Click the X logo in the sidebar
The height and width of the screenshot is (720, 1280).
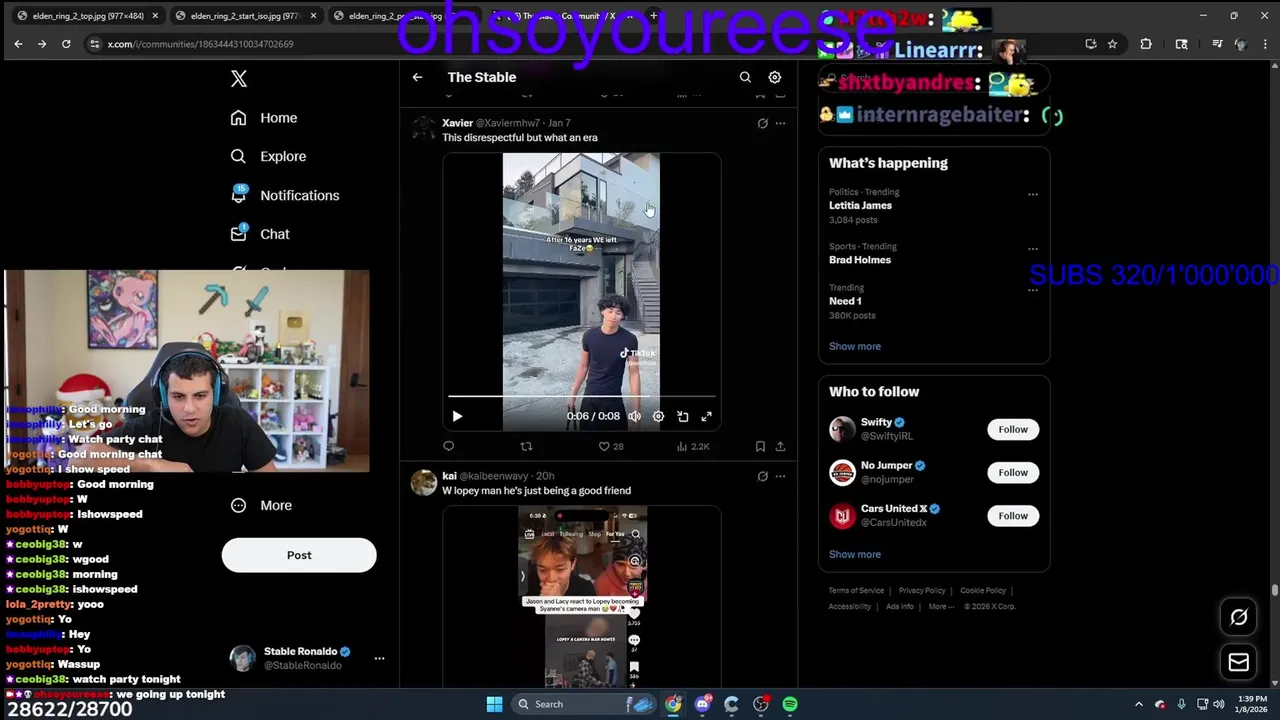pyautogui.click(x=239, y=79)
